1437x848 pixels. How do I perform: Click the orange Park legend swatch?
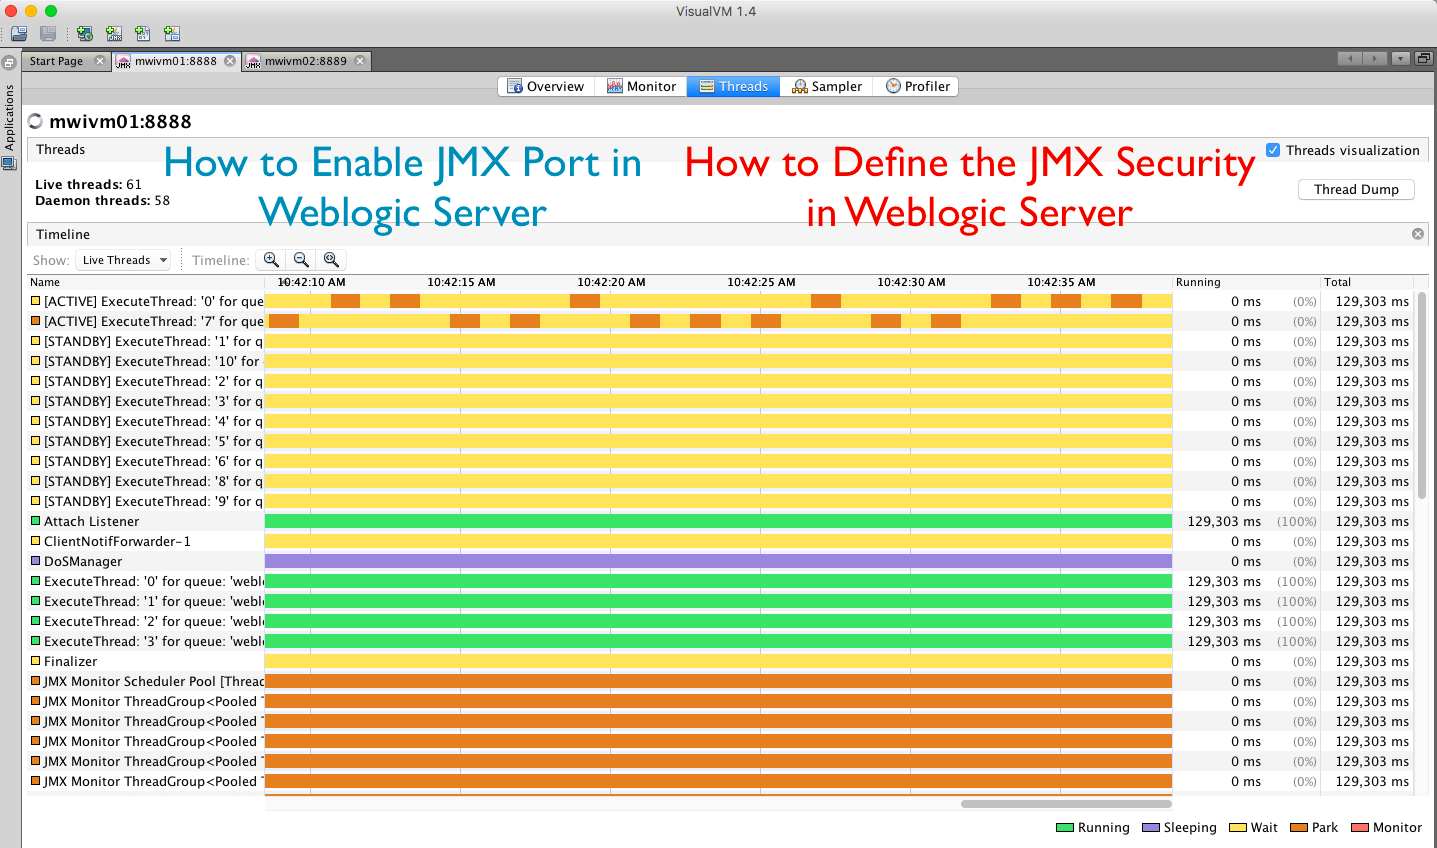[x=1299, y=828]
